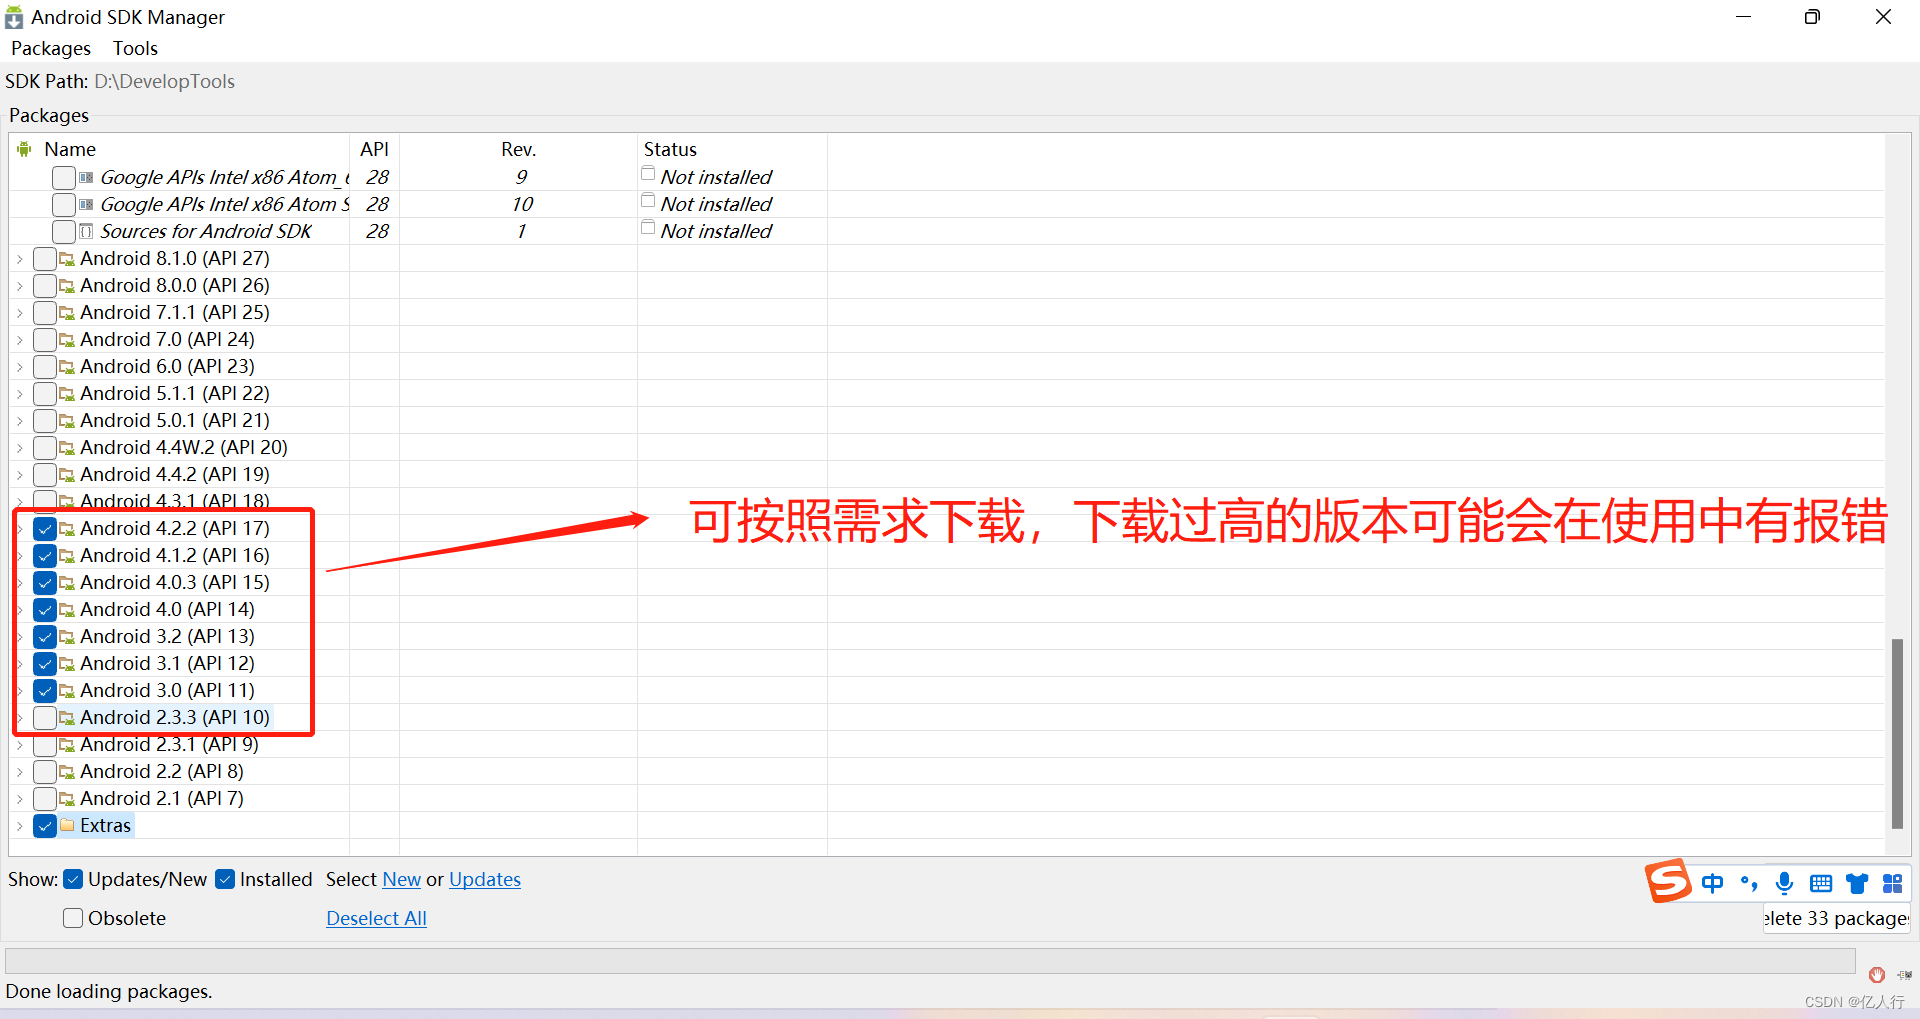Check the Android 2.3.3 (API 10) checkbox
Viewport: 1920px width, 1019px height.
click(45, 718)
